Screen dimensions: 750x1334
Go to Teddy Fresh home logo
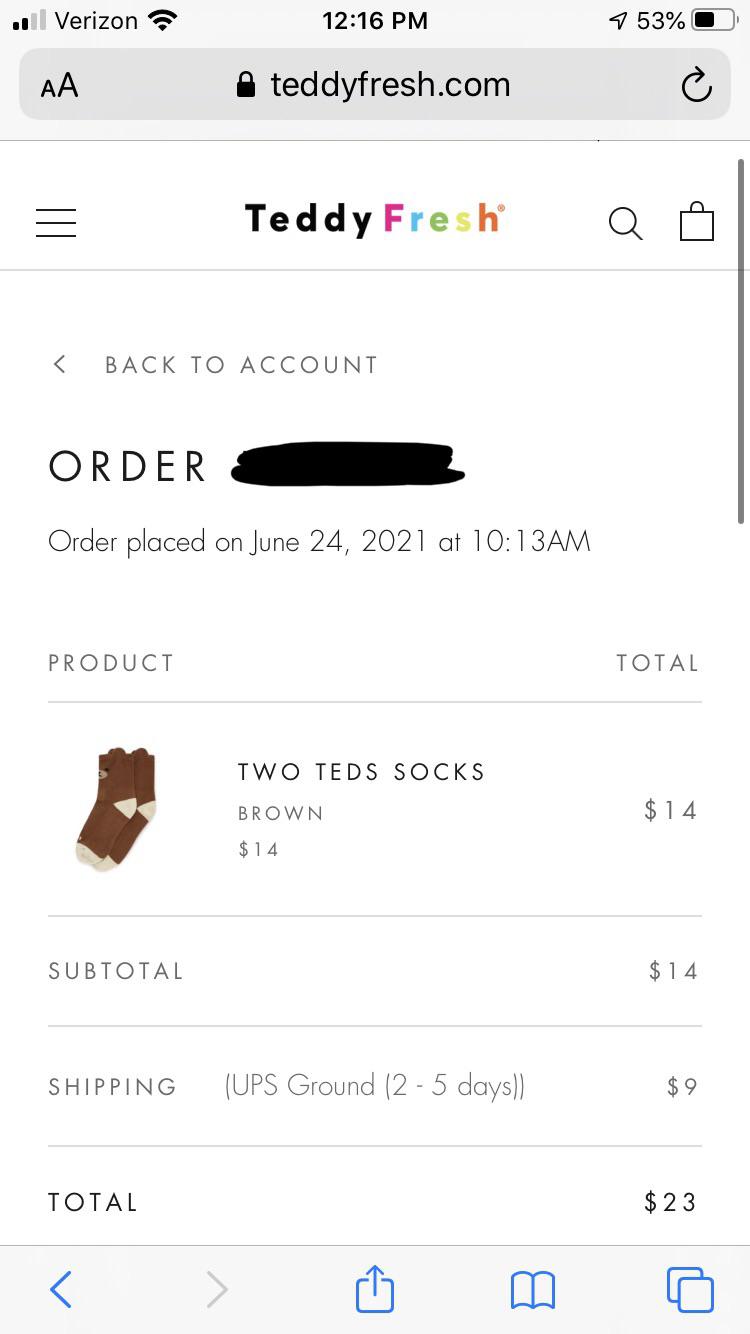pos(375,219)
